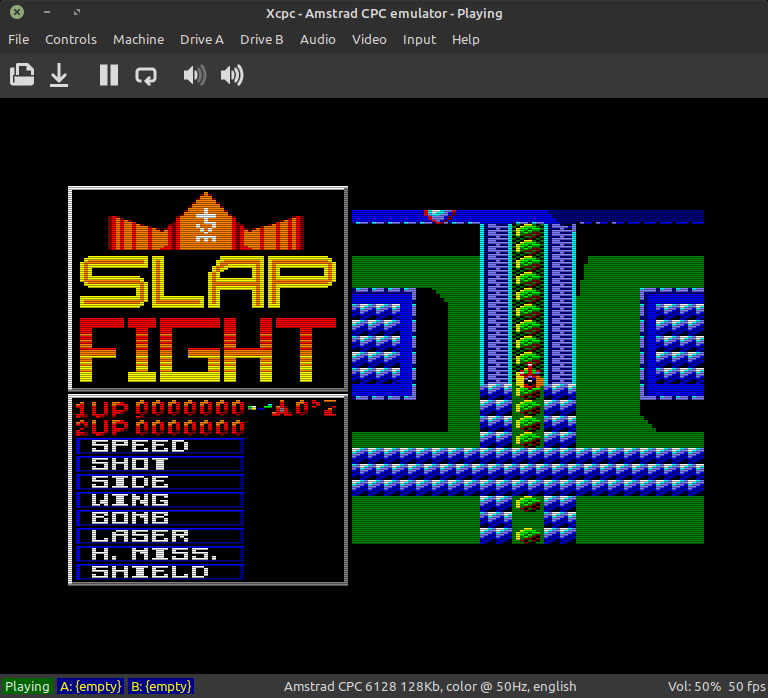Click the 50 fps status text
The height and width of the screenshot is (698, 768).
point(747,686)
